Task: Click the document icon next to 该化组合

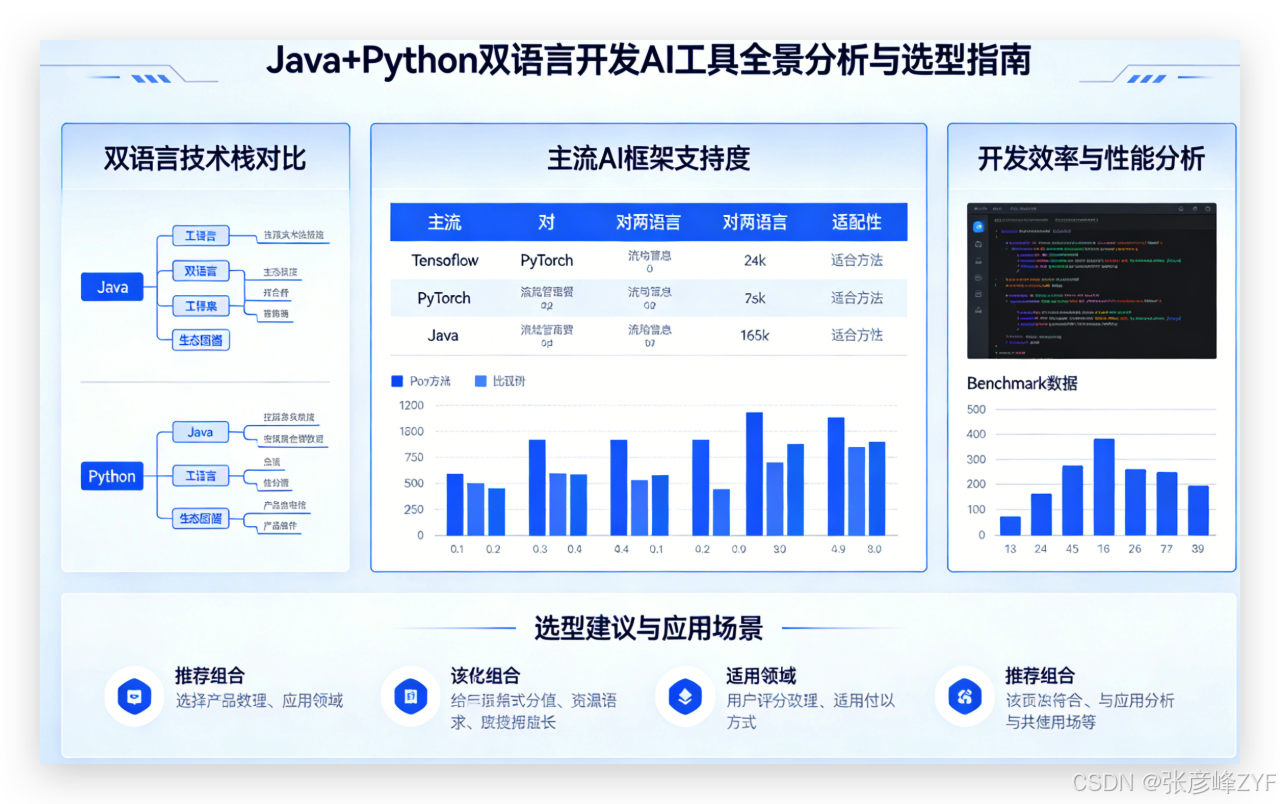Action: click(410, 696)
